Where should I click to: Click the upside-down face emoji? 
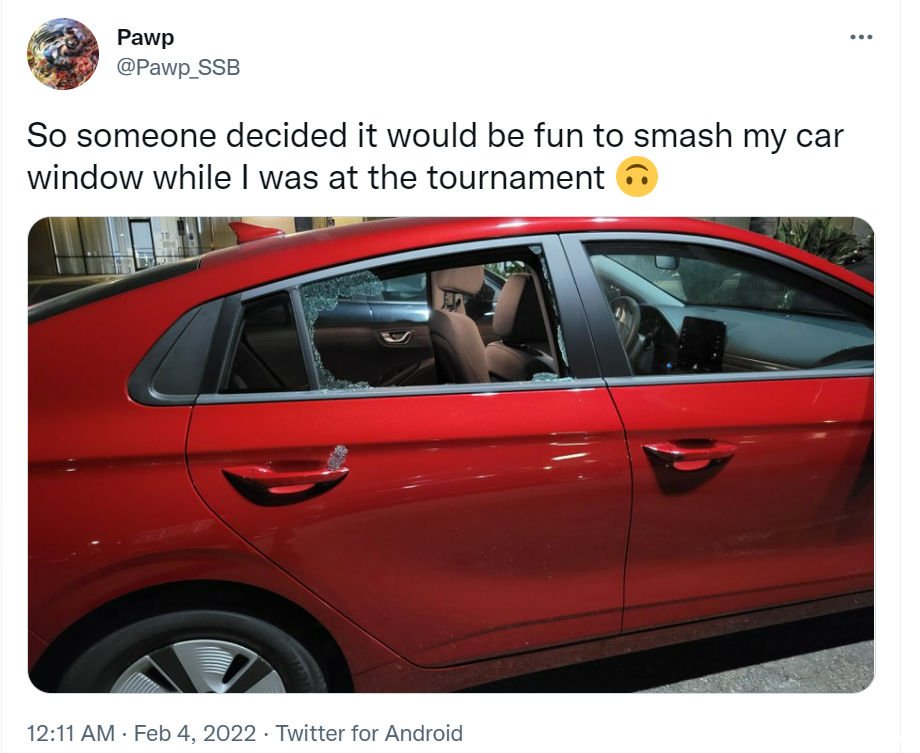click(x=637, y=177)
